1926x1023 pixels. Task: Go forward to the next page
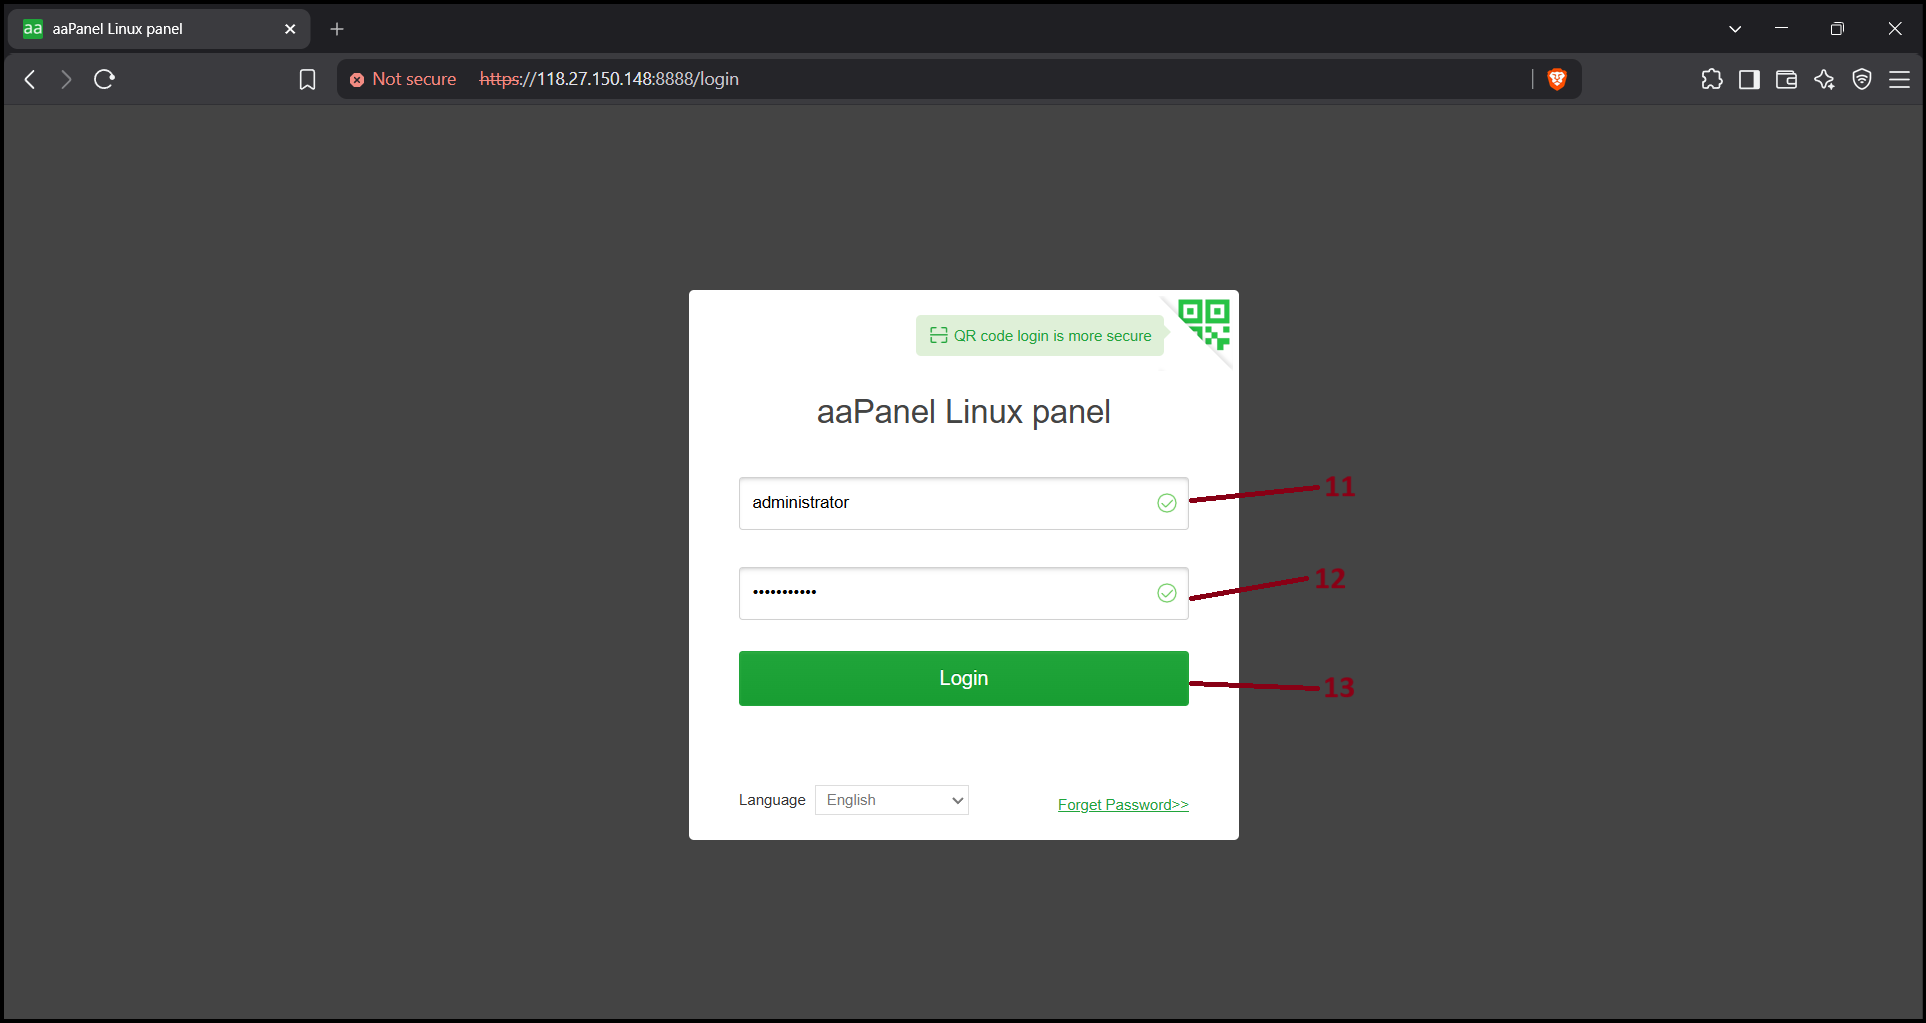[x=66, y=79]
